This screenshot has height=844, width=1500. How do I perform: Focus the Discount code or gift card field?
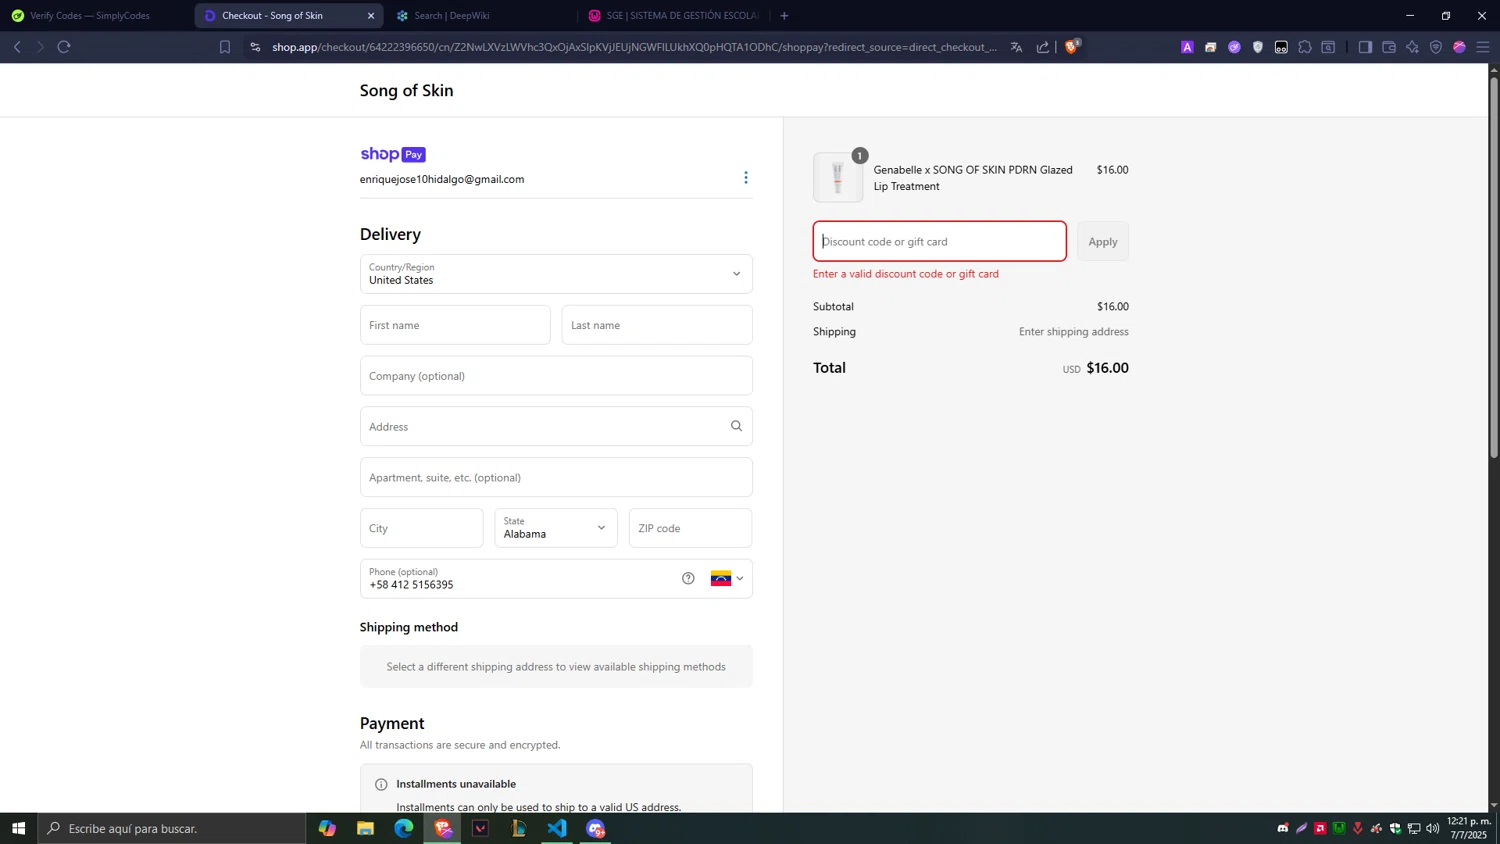(x=940, y=241)
